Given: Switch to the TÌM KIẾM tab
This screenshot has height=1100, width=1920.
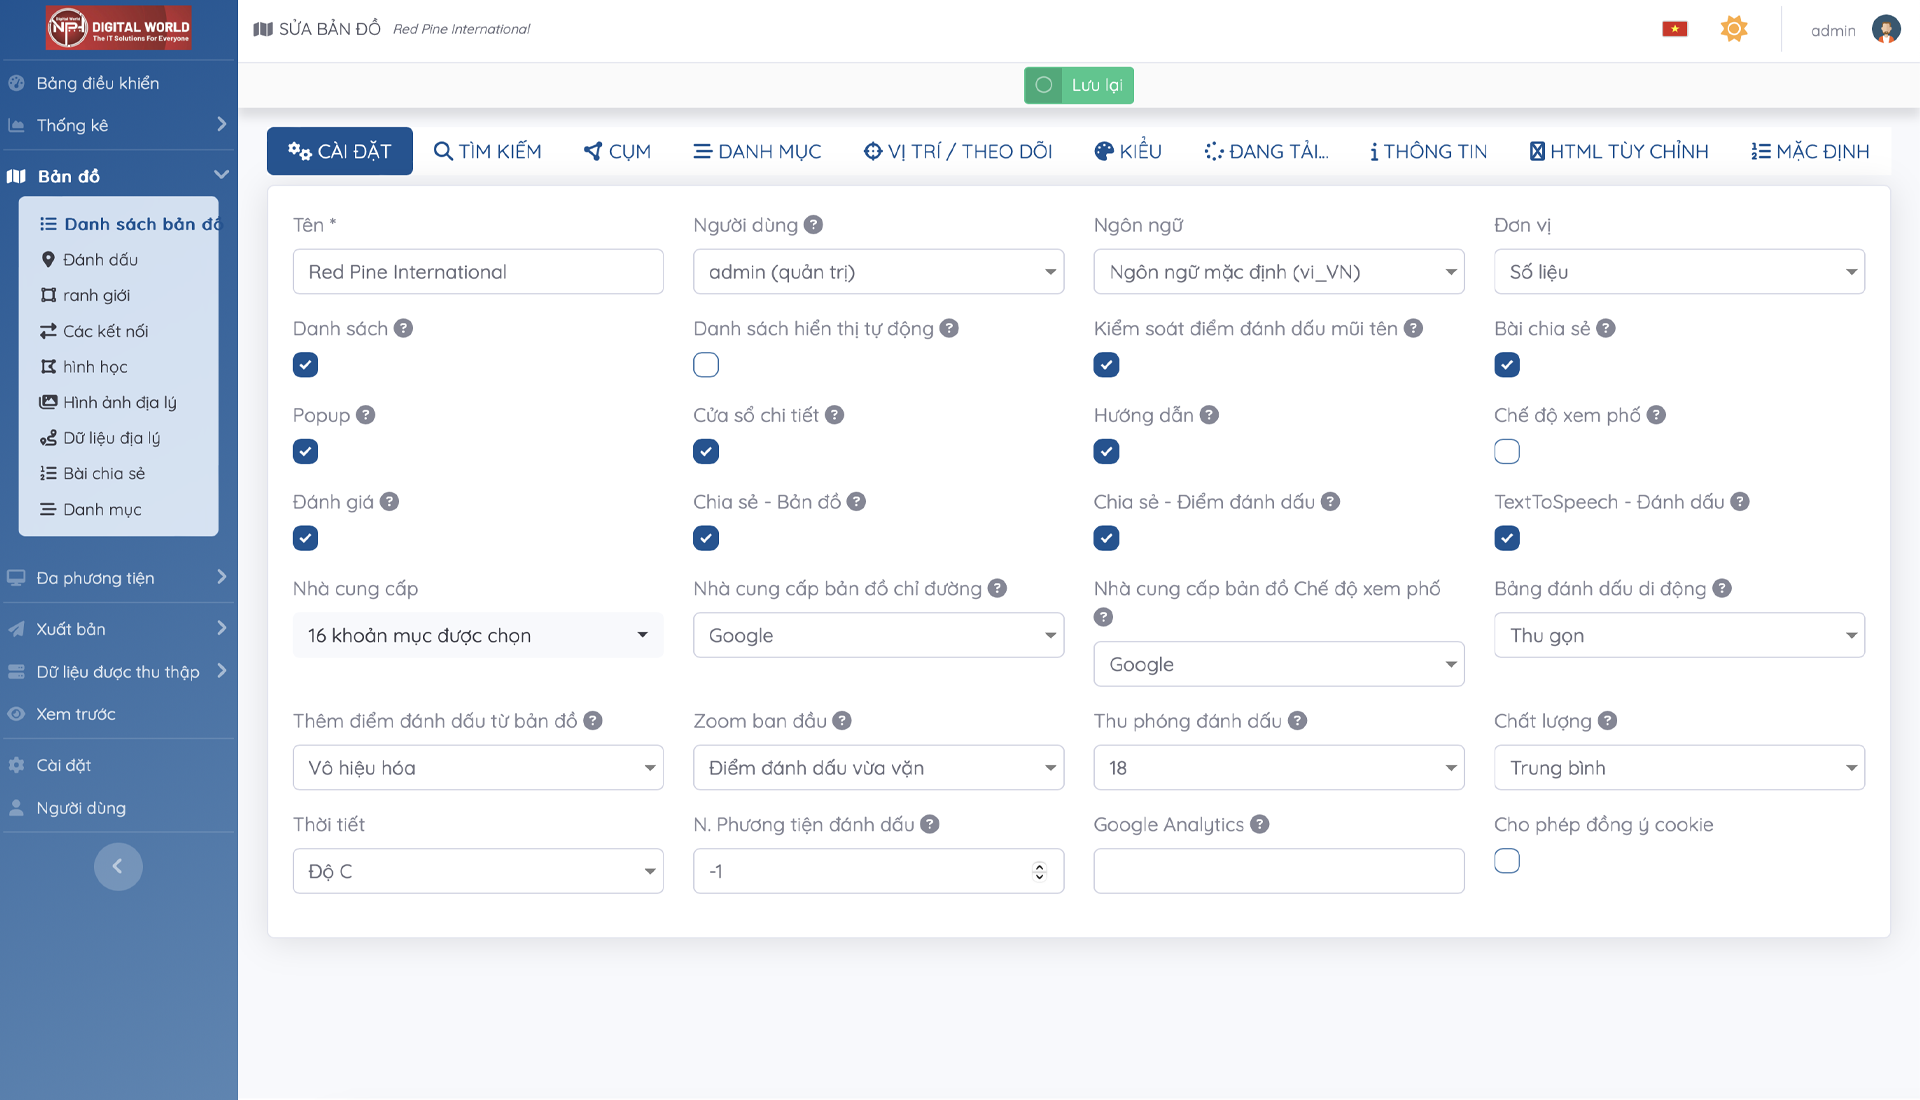Looking at the screenshot, I should (x=487, y=151).
